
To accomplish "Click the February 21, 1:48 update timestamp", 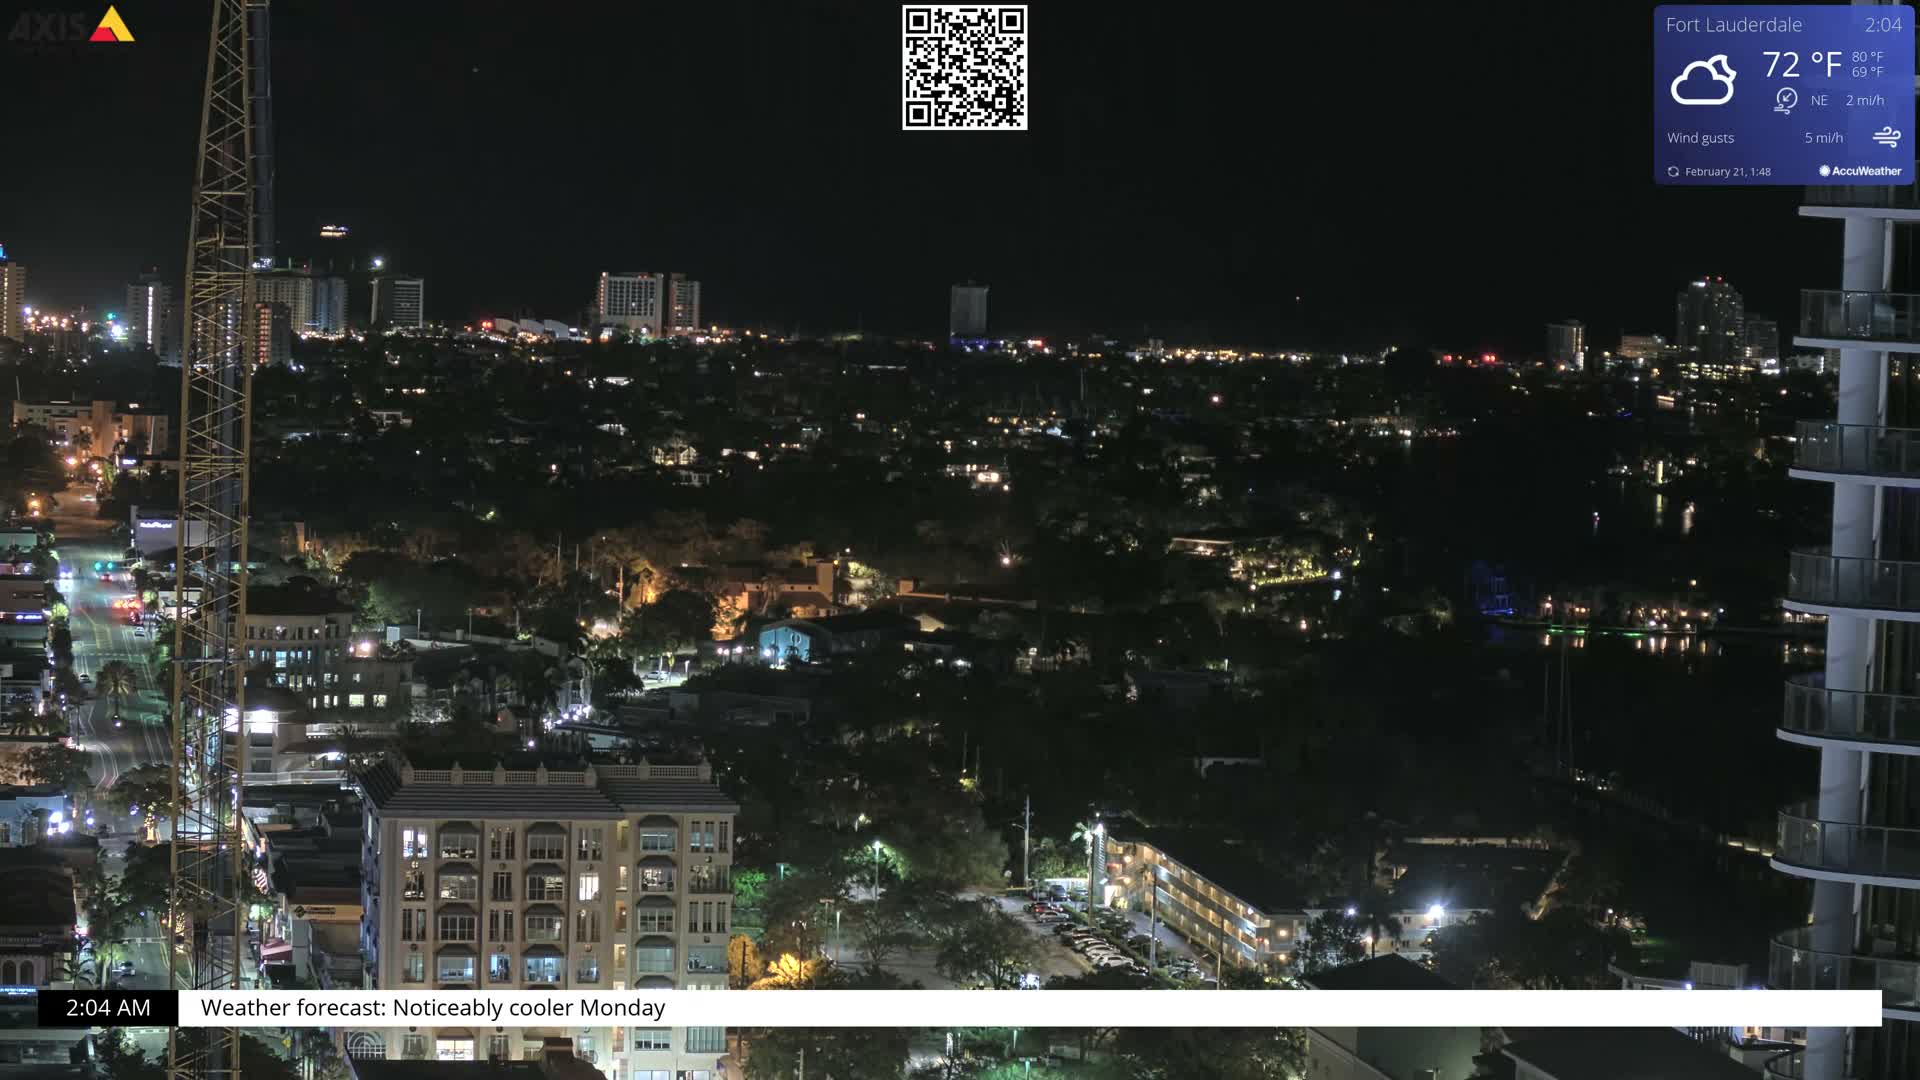I will [x=1727, y=172].
